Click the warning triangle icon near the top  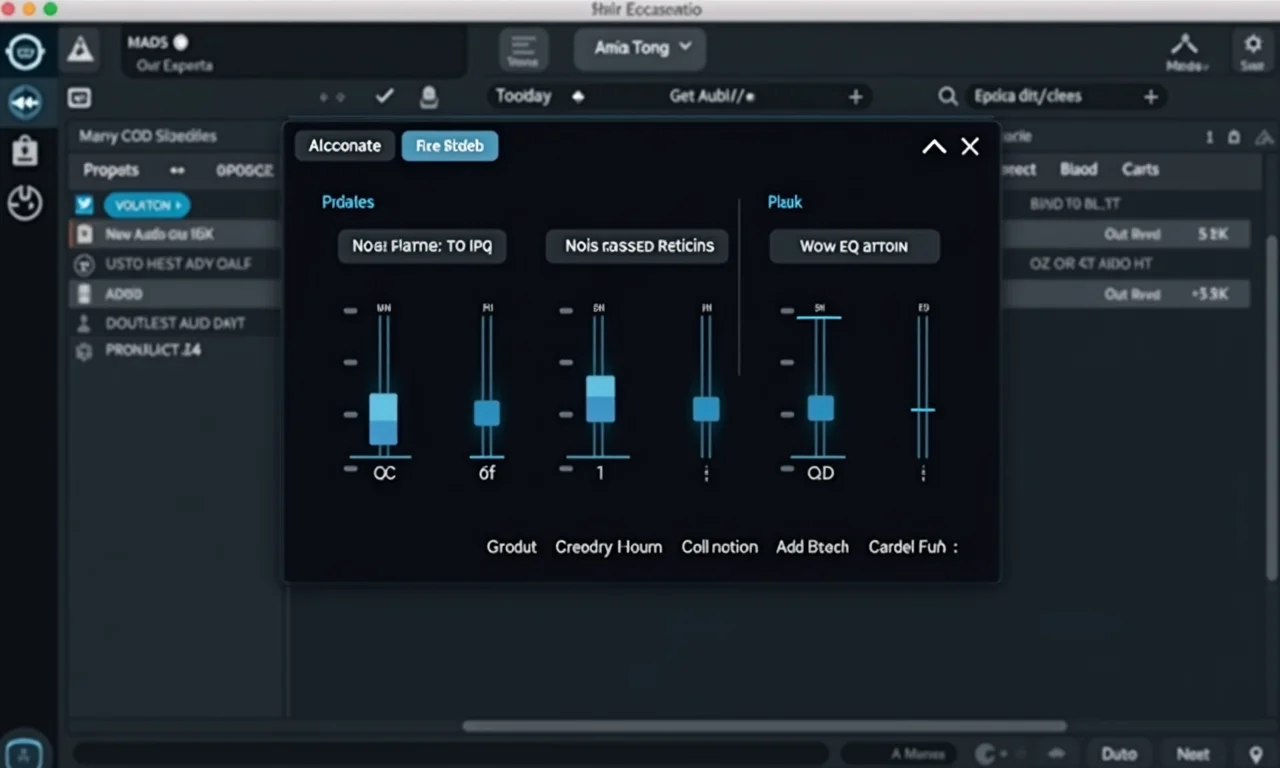(x=81, y=49)
